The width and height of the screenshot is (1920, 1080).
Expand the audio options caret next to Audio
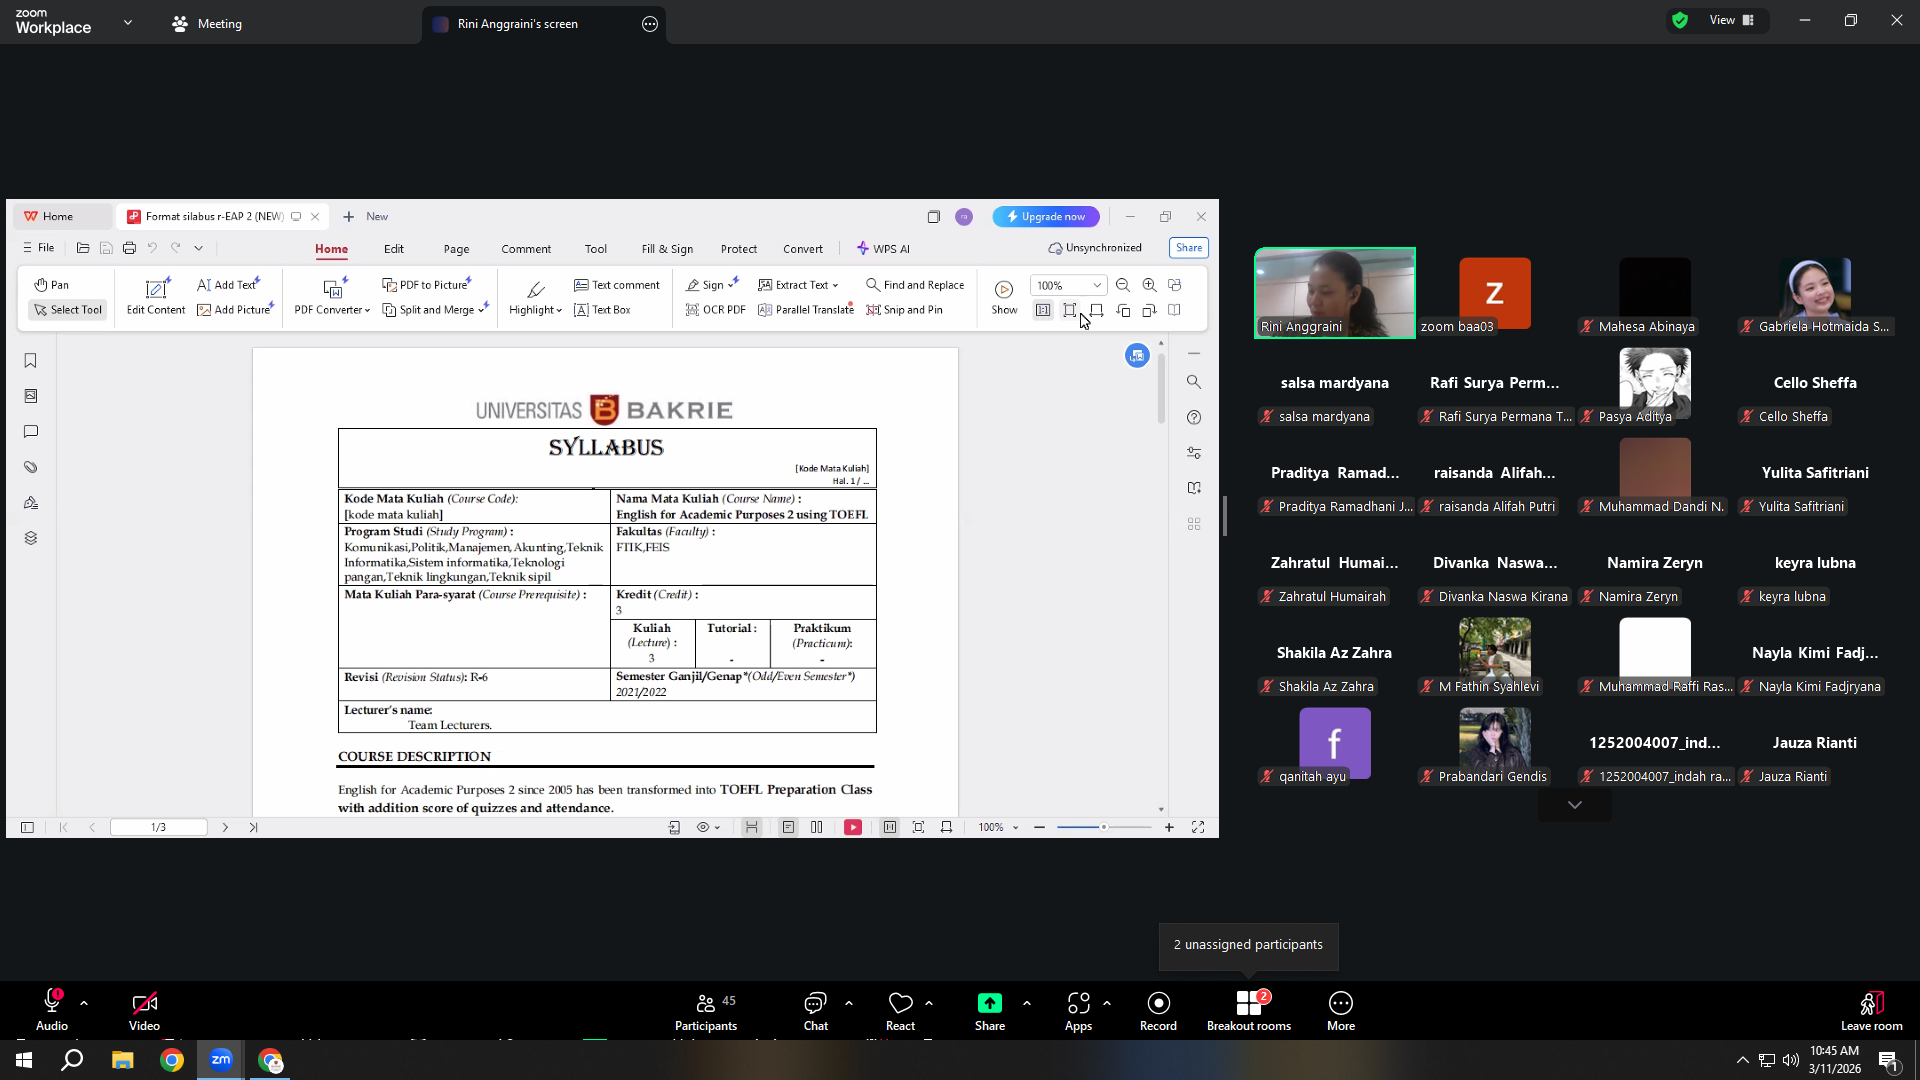pos(84,1003)
